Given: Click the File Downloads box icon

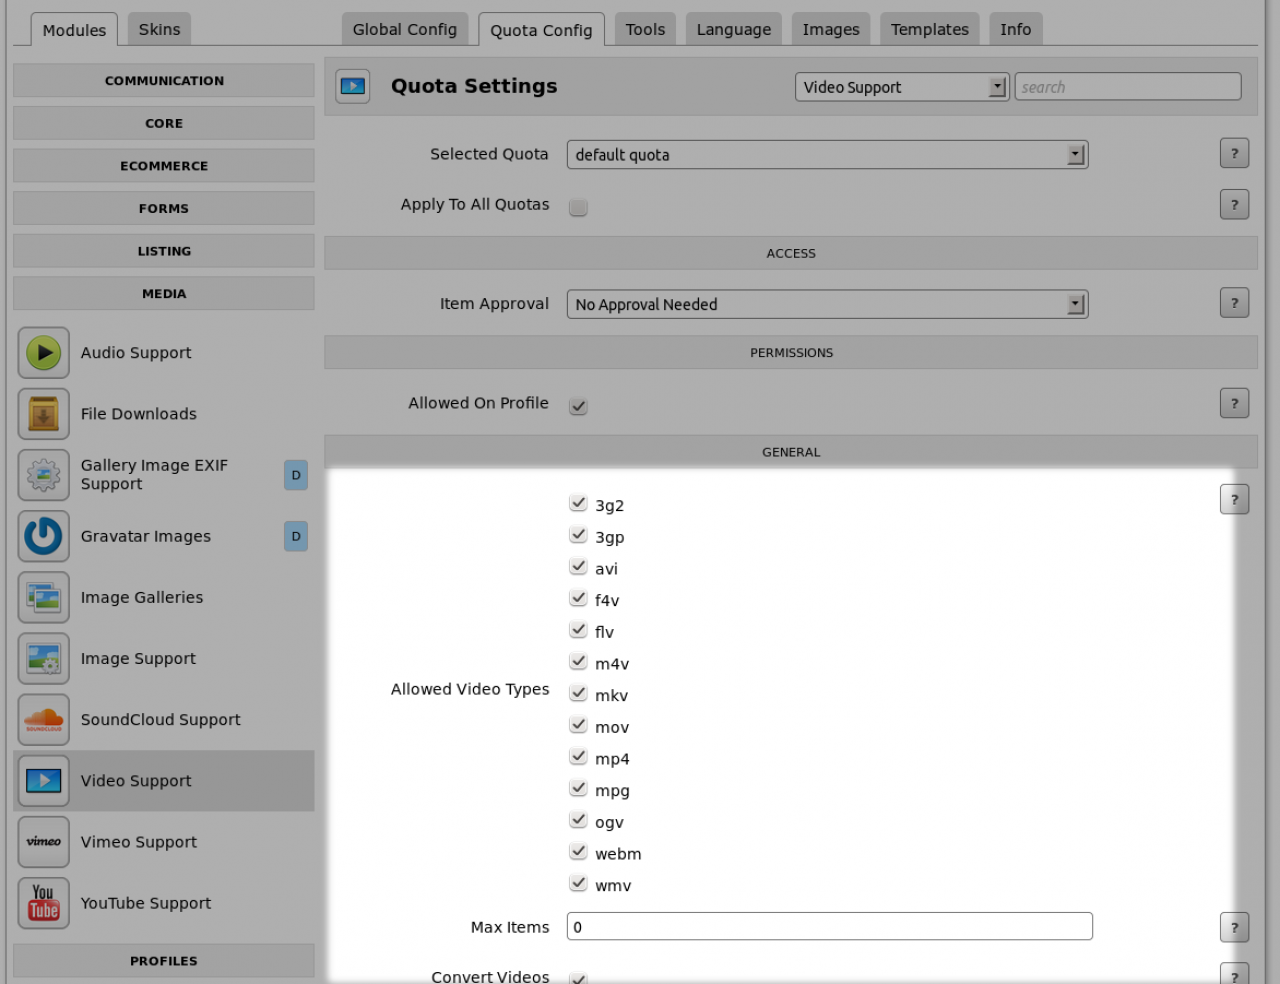Looking at the screenshot, I should tap(43, 414).
